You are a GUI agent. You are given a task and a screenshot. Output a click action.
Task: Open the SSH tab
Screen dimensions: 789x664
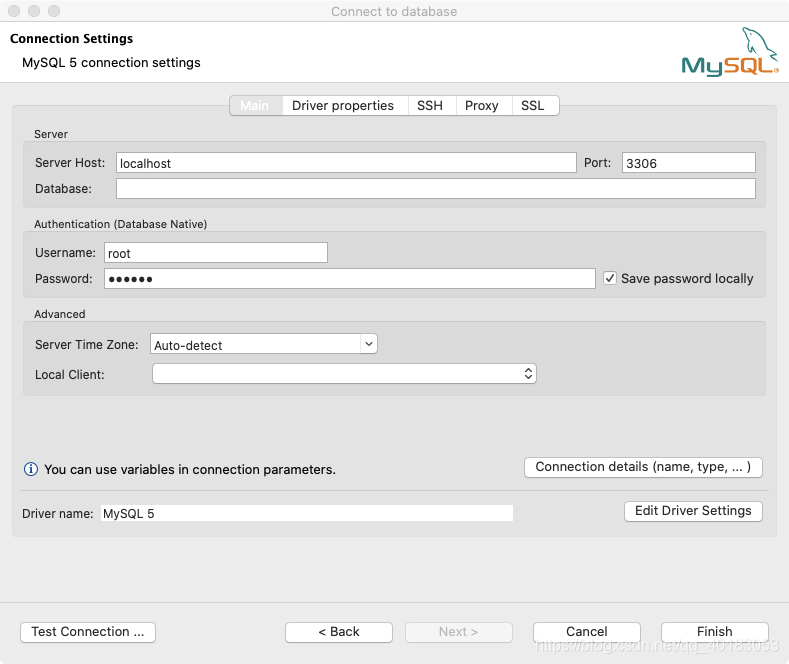[430, 106]
